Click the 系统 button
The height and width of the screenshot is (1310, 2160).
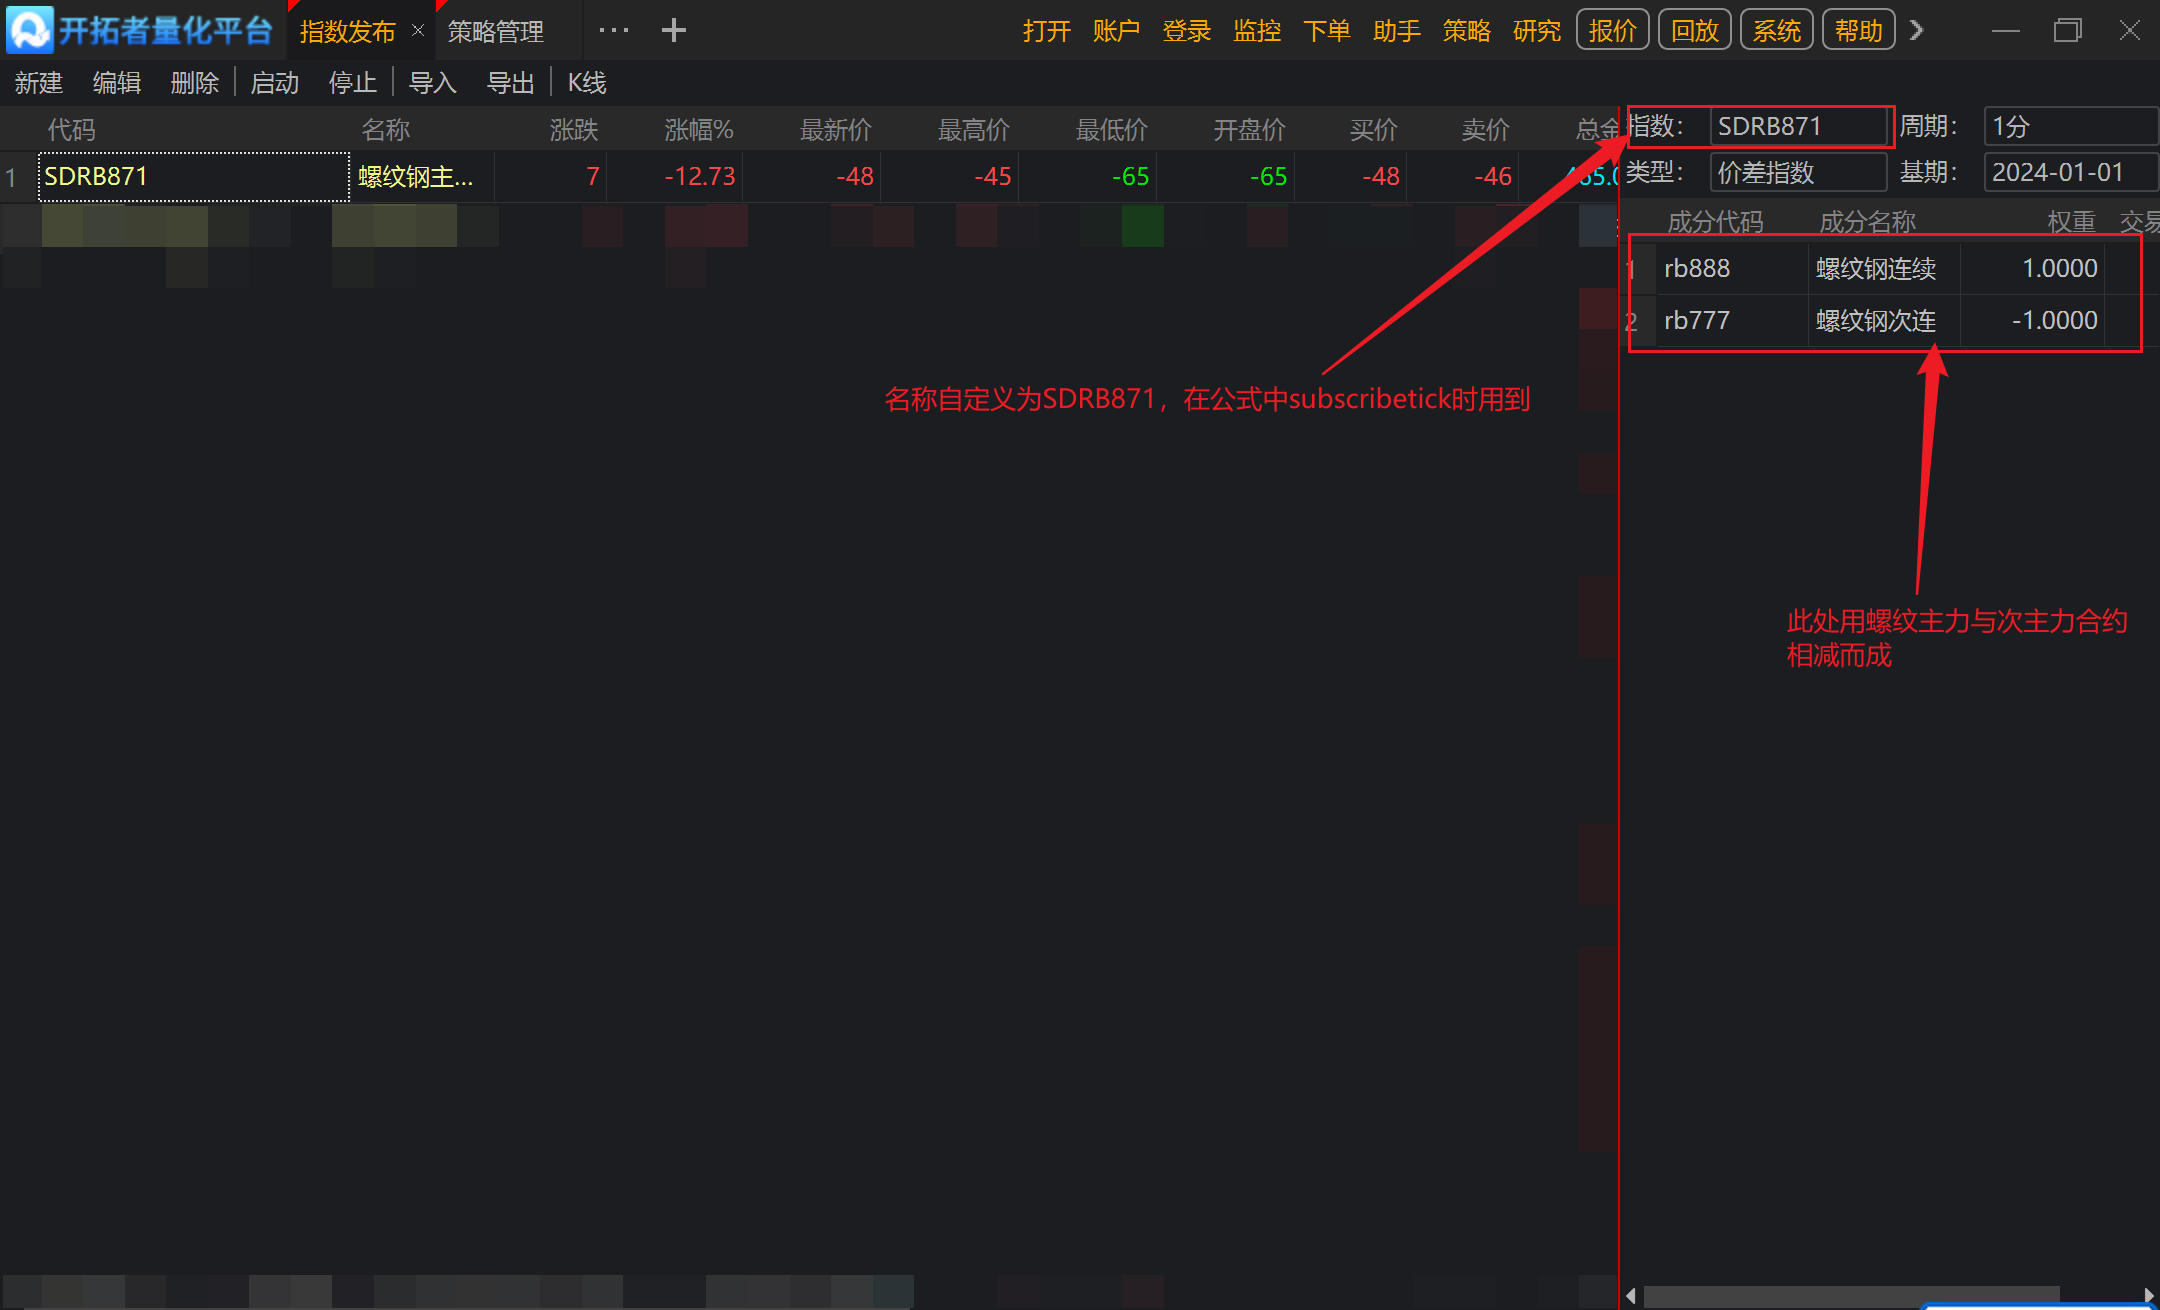[1777, 30]
